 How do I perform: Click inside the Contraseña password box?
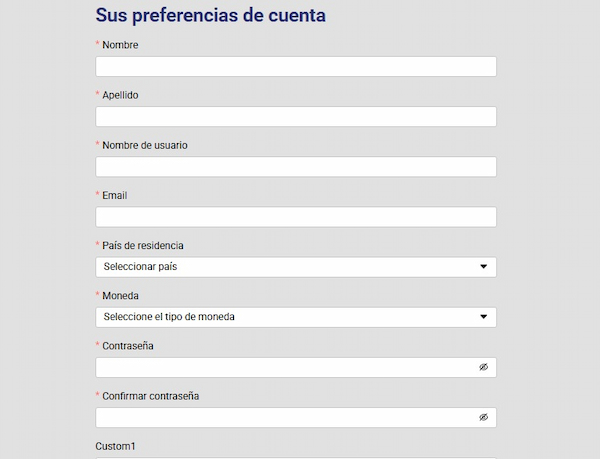click(x=286, y=367)
